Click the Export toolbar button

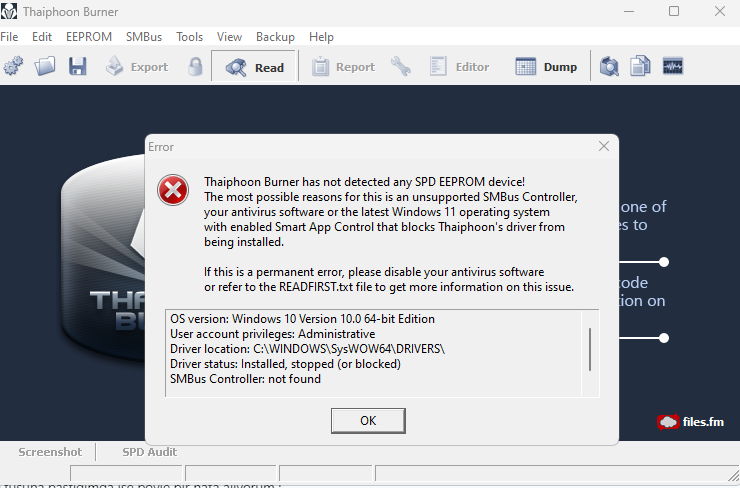136,67
